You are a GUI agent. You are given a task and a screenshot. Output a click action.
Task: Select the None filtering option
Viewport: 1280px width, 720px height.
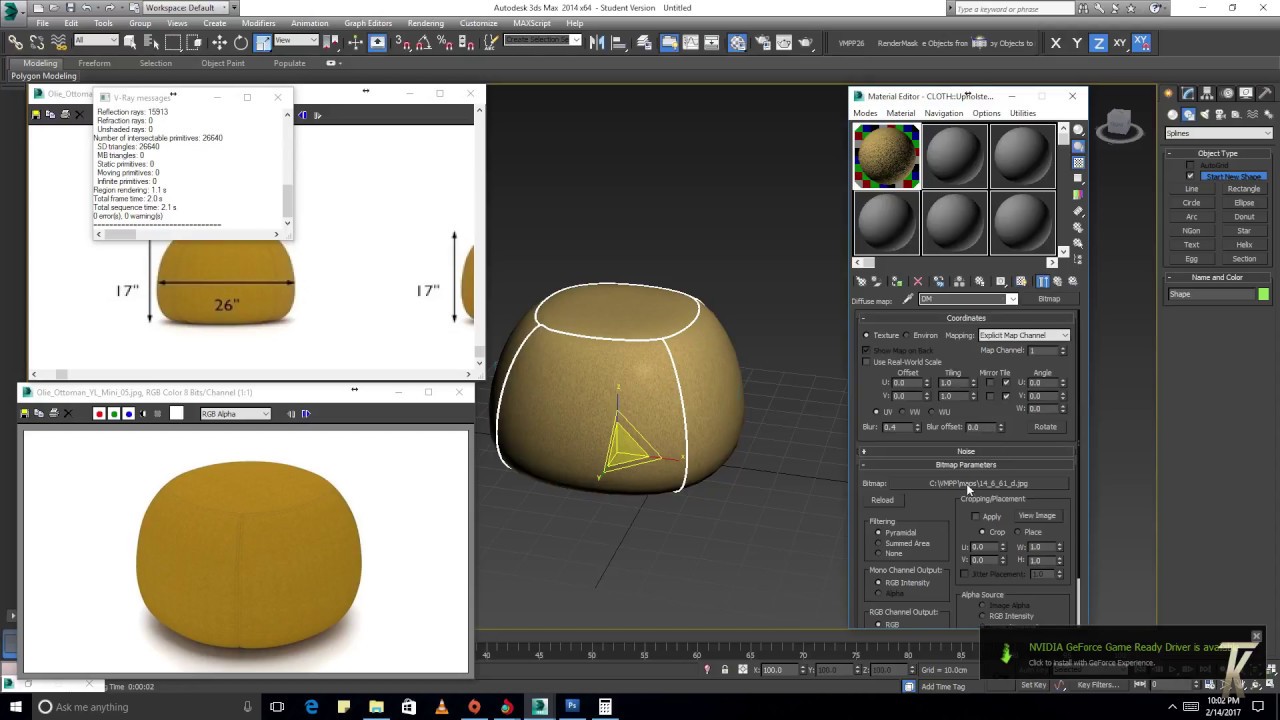pyautogui.click(x=879, y=553)
